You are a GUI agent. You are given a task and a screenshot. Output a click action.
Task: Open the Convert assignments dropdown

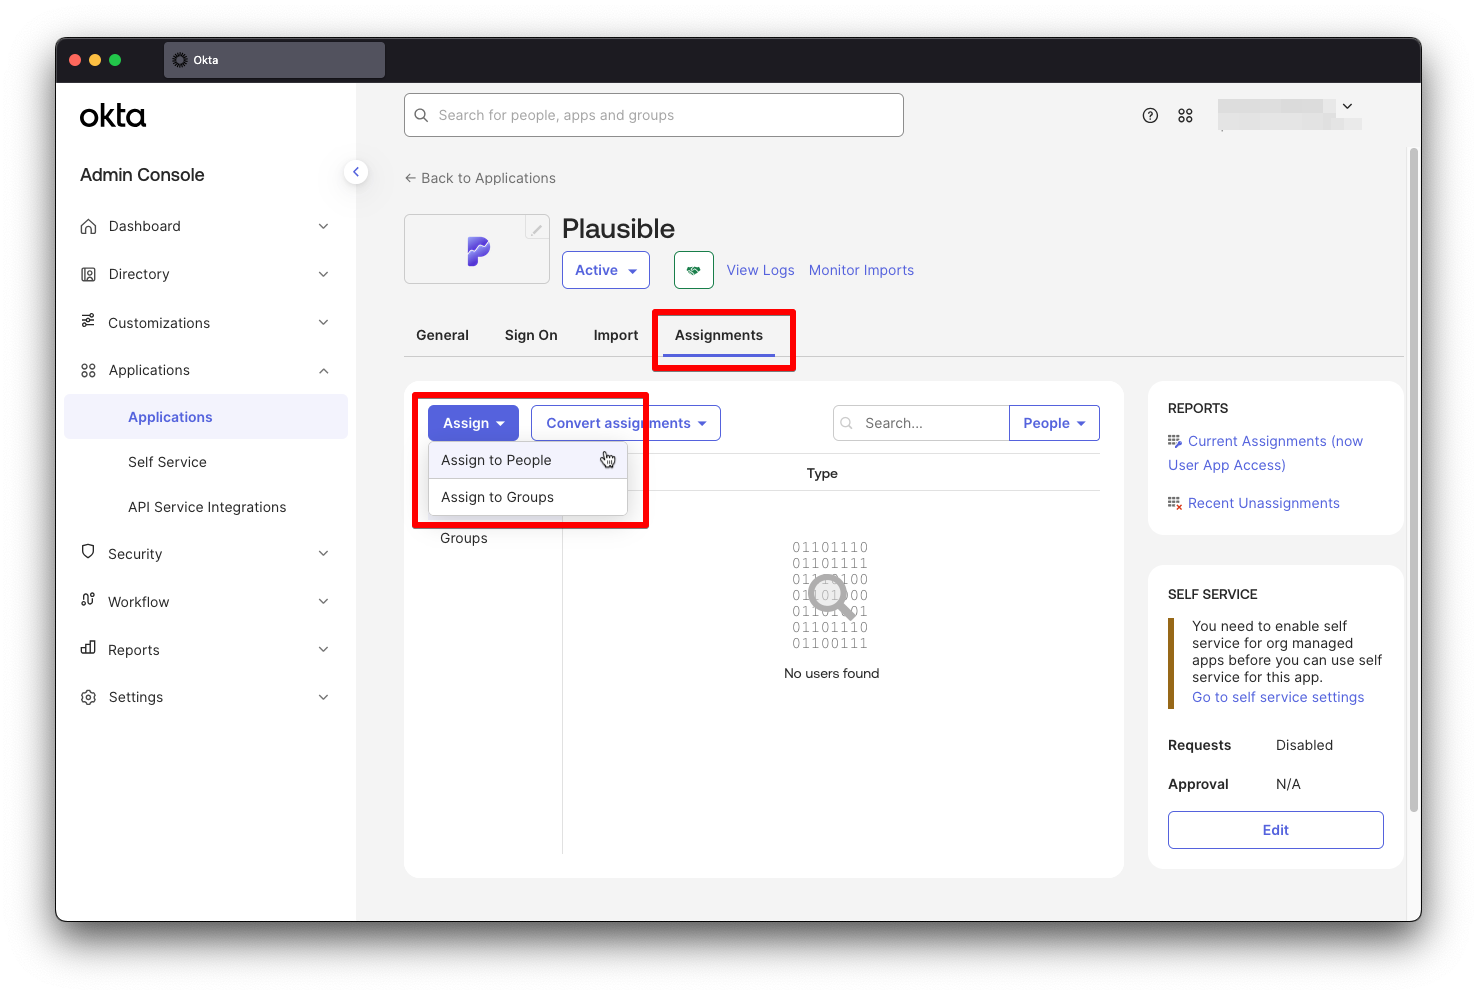[x=625, y=423]
